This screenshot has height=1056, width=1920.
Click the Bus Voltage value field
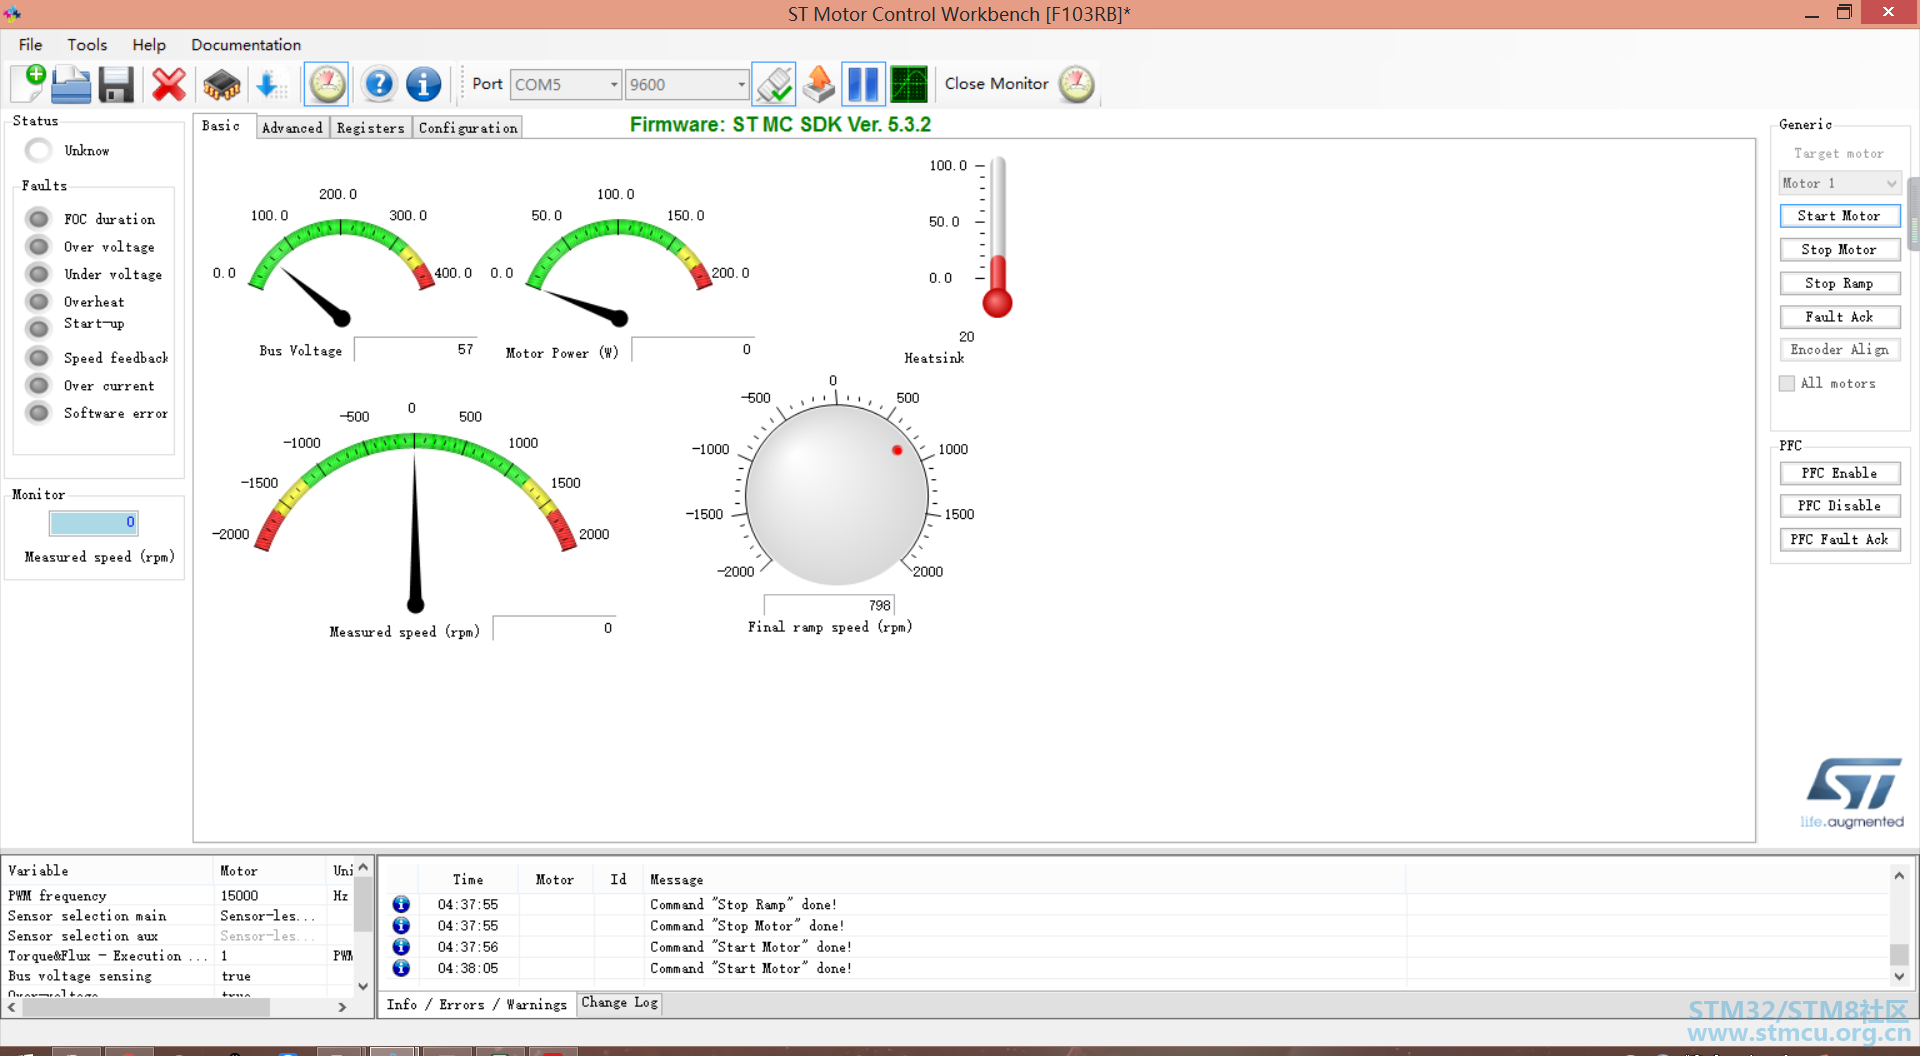(416, 349)
